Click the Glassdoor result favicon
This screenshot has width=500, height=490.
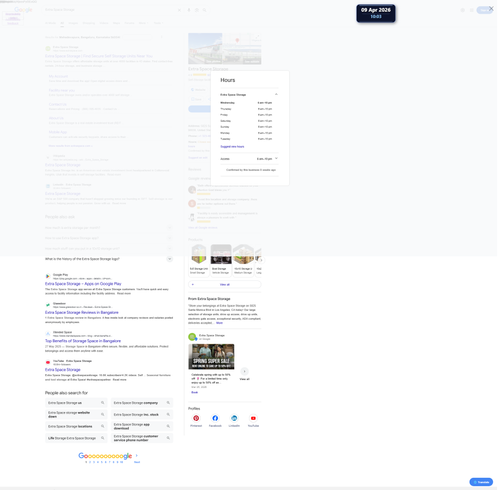48,305
